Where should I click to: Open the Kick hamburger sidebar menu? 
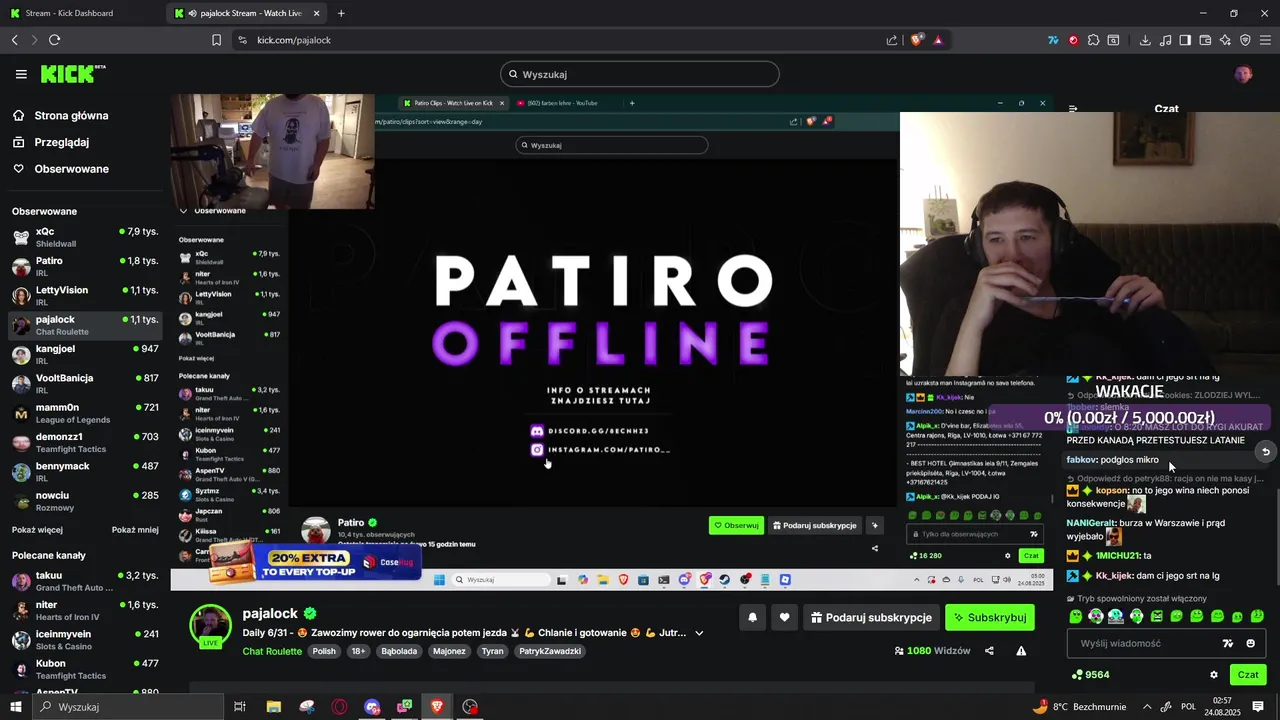click(21, 74)
